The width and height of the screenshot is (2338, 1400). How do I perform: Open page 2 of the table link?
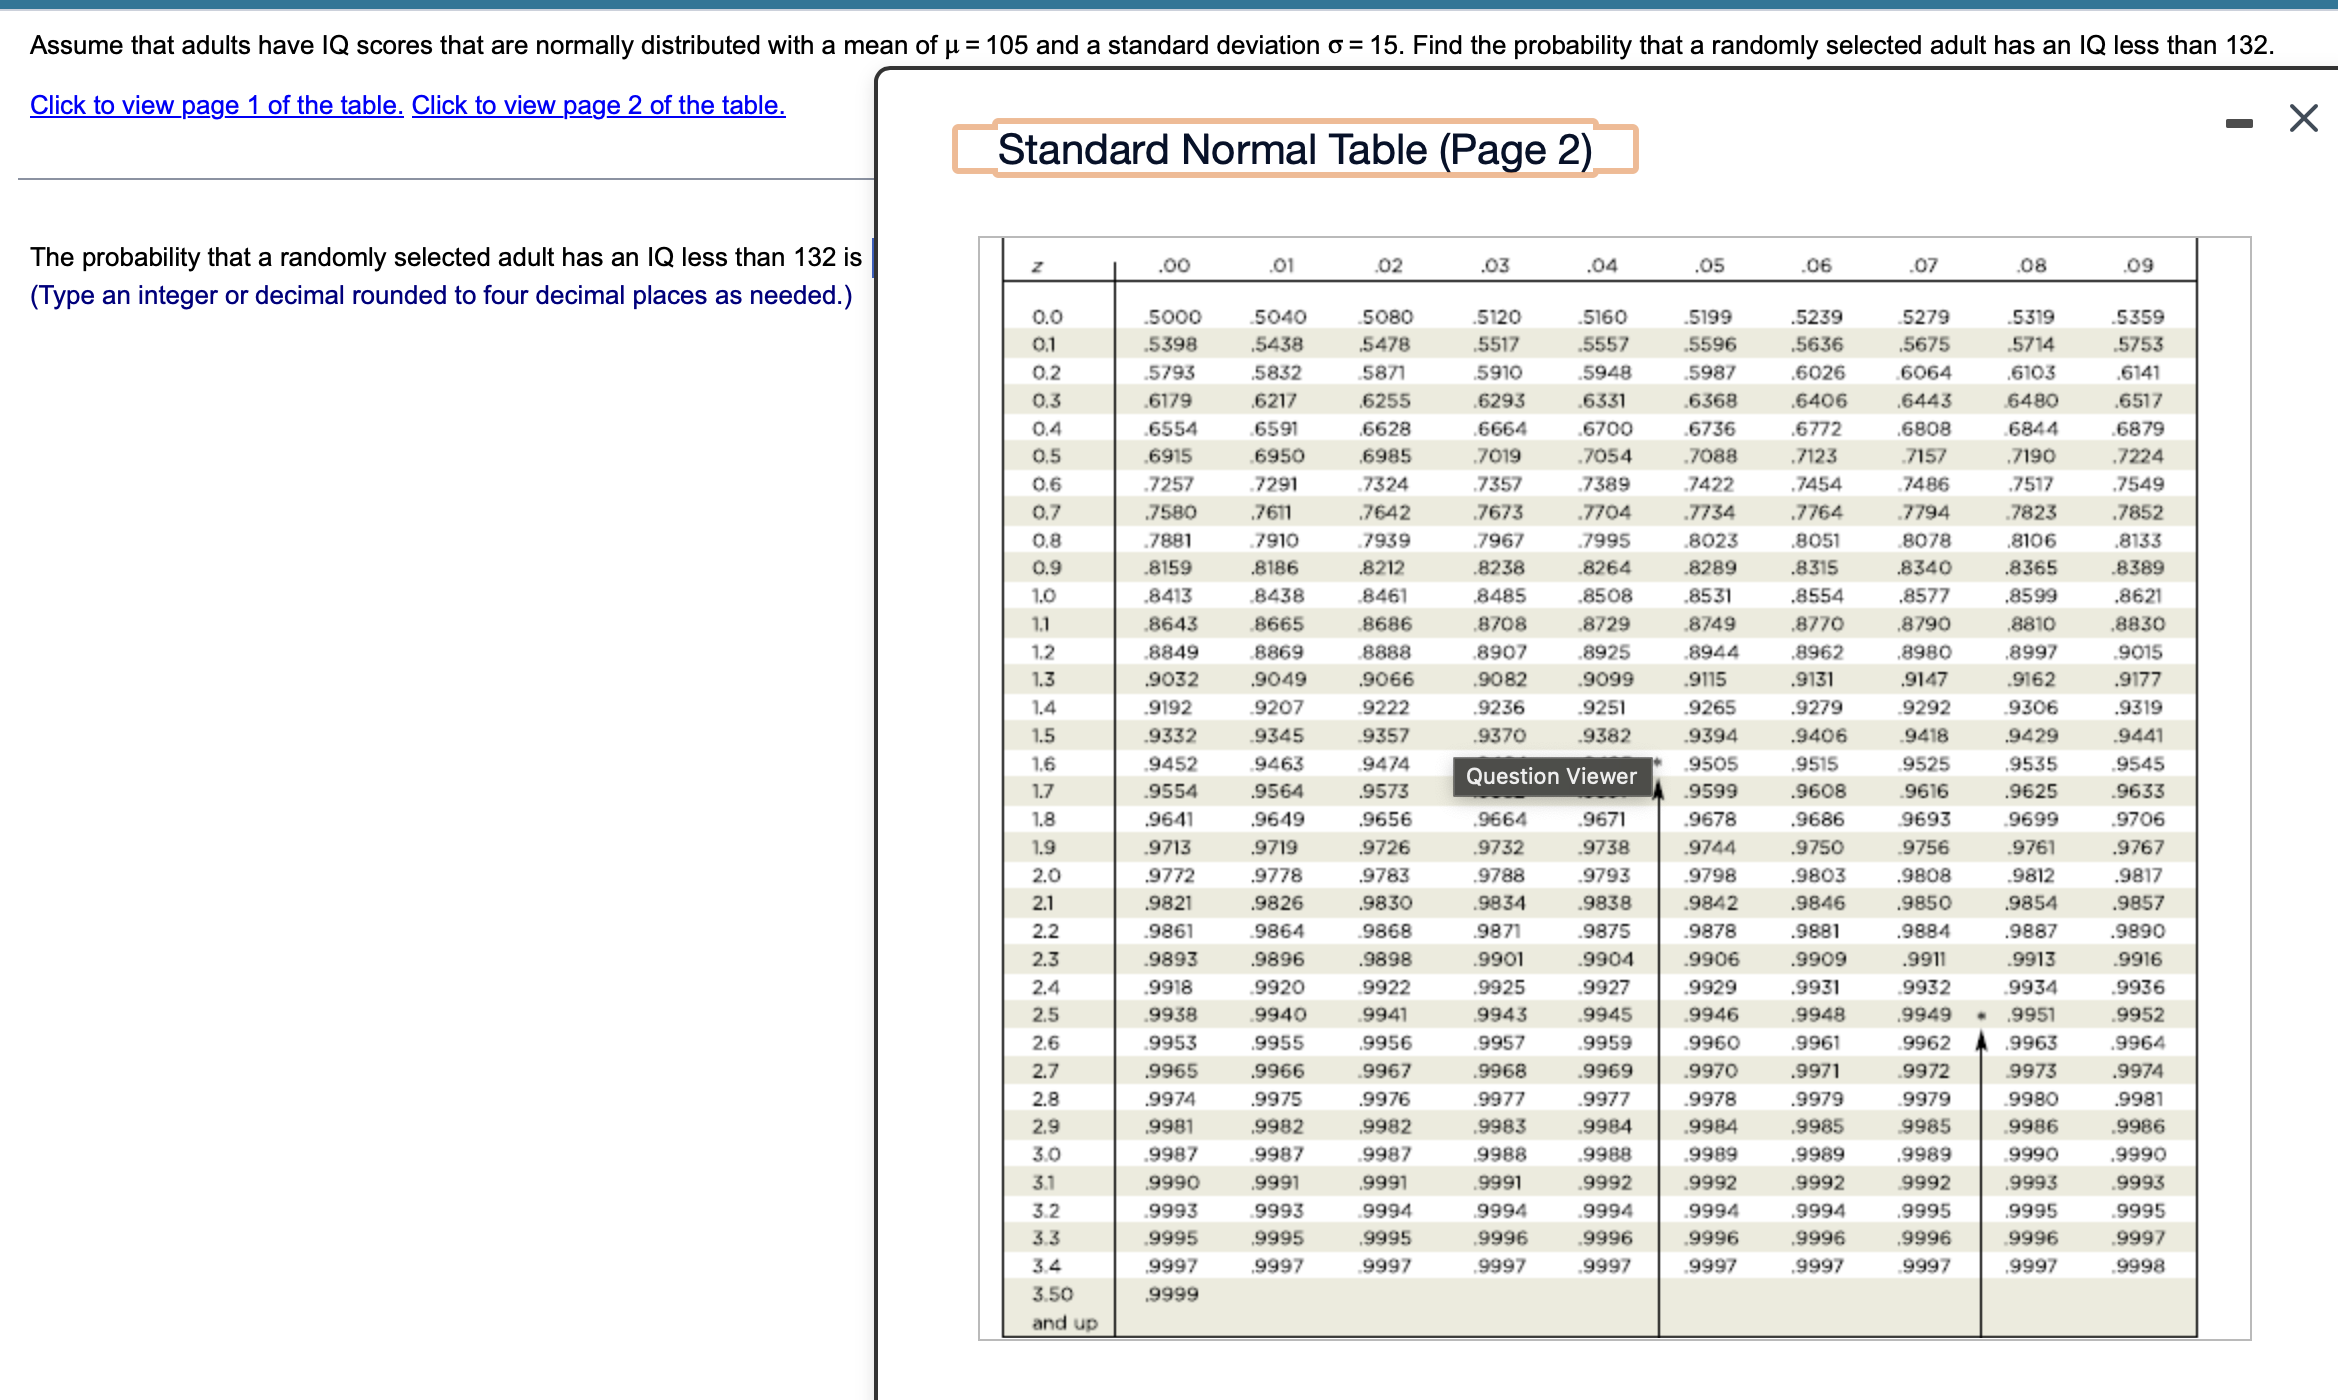coord(598,105)
